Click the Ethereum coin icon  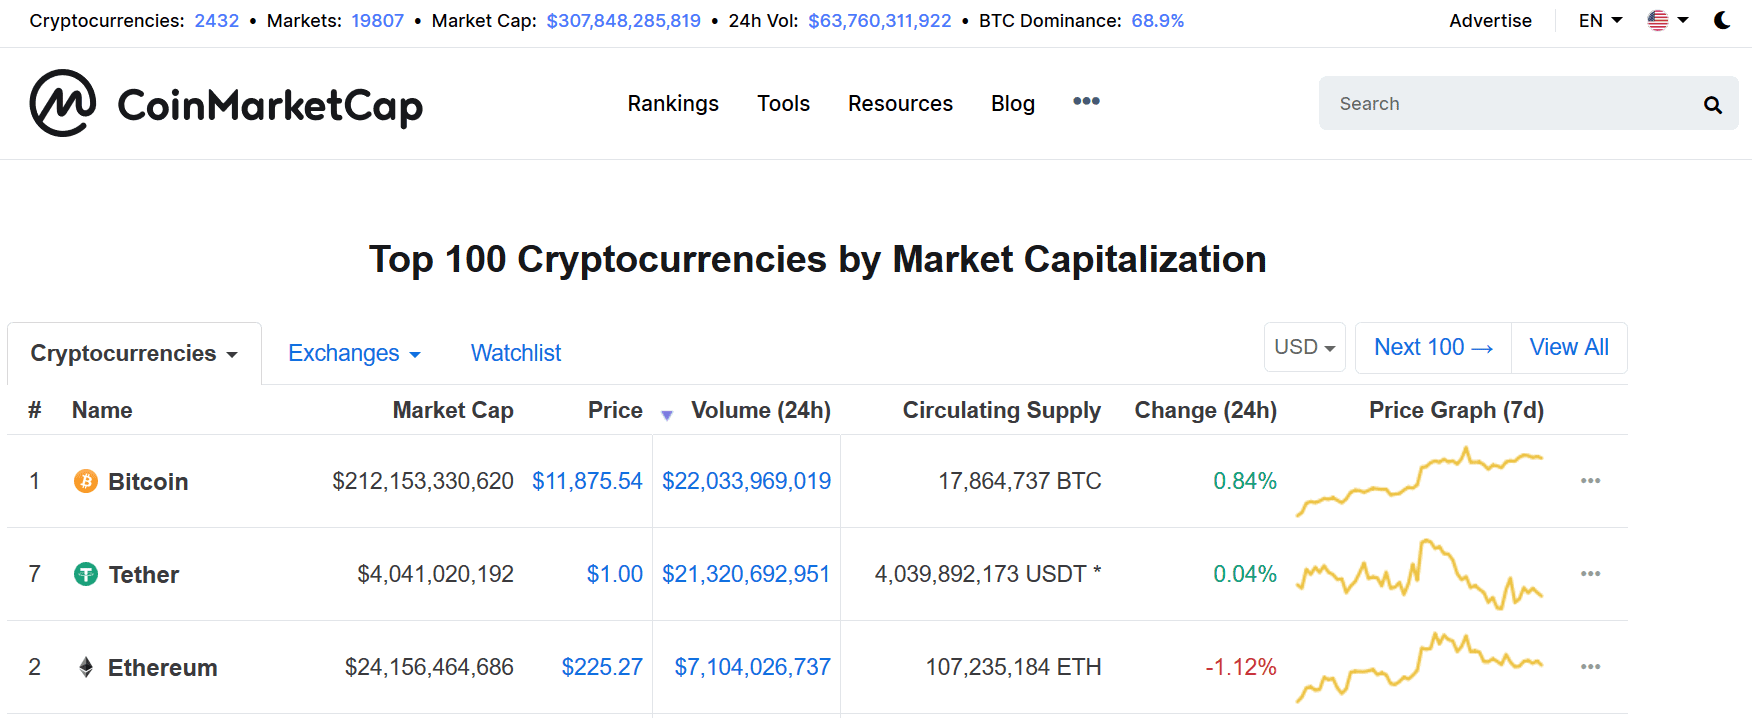(x=86, y=667)
